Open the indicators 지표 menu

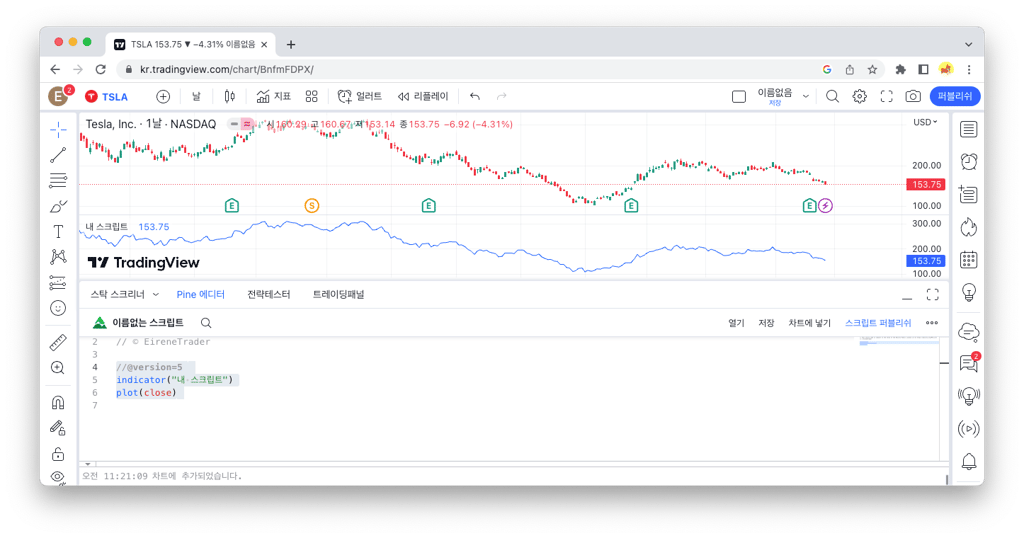[273, 97]
